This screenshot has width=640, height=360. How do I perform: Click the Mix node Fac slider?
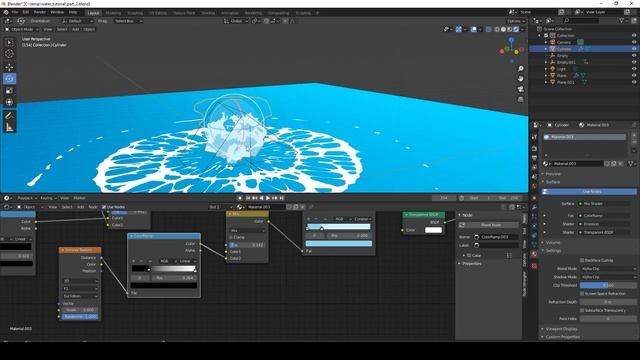coord(247,245)
